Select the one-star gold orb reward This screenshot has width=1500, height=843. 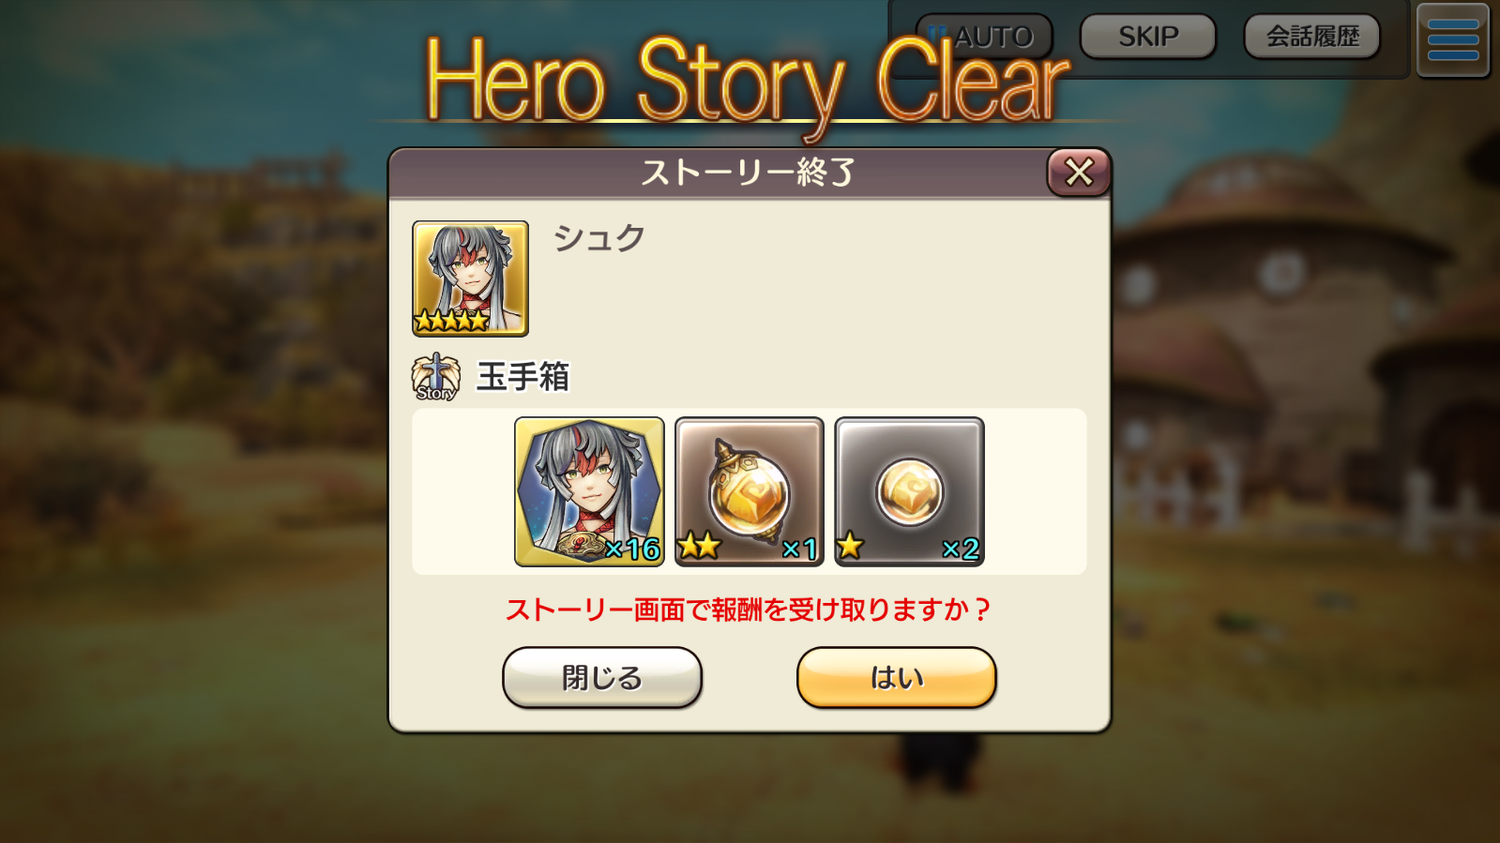coord(909,491)
